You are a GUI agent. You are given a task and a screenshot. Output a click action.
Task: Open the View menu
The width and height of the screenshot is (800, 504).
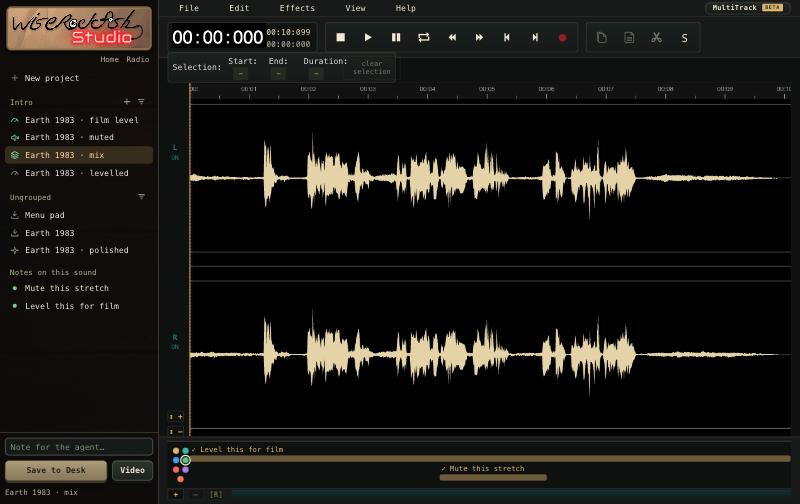(x=355, y=8)
